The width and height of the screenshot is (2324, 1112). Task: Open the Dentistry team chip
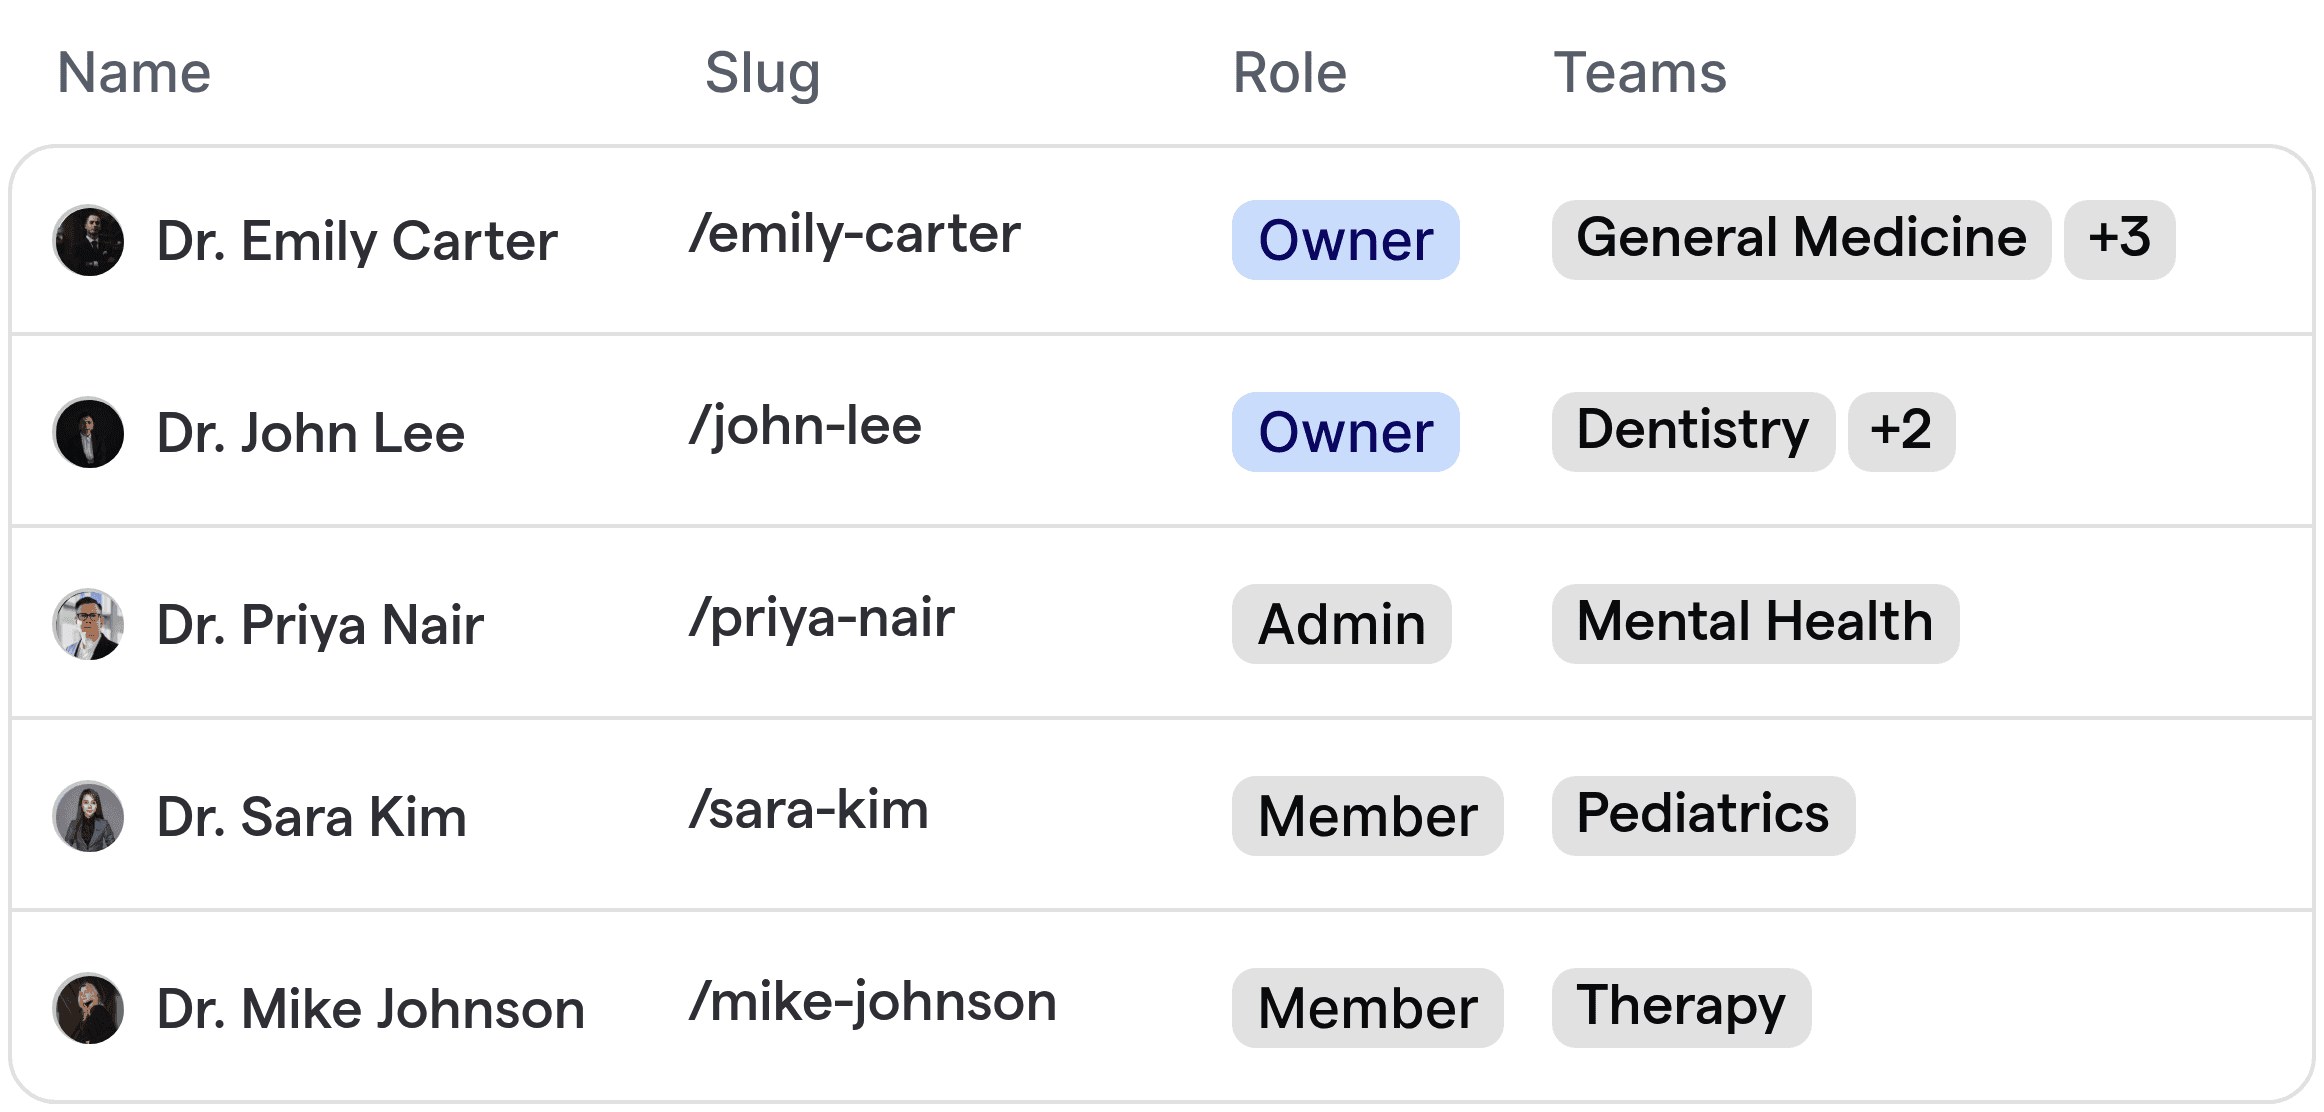[1692, 431]
